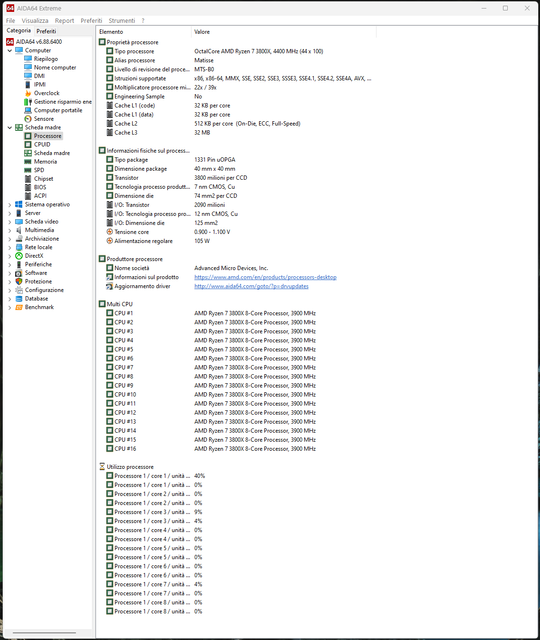
Task: Expand the Rete locale node
Action: click(10, 248)
